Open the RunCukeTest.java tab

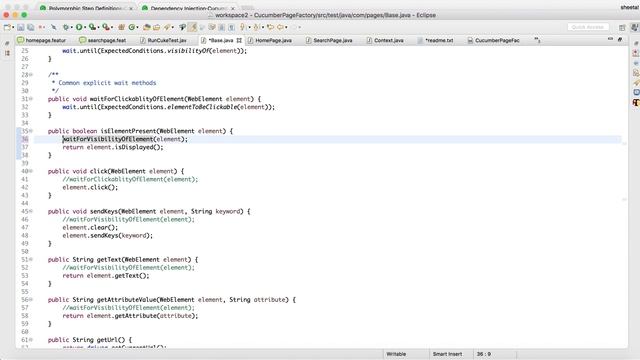(x=163, y=40)
